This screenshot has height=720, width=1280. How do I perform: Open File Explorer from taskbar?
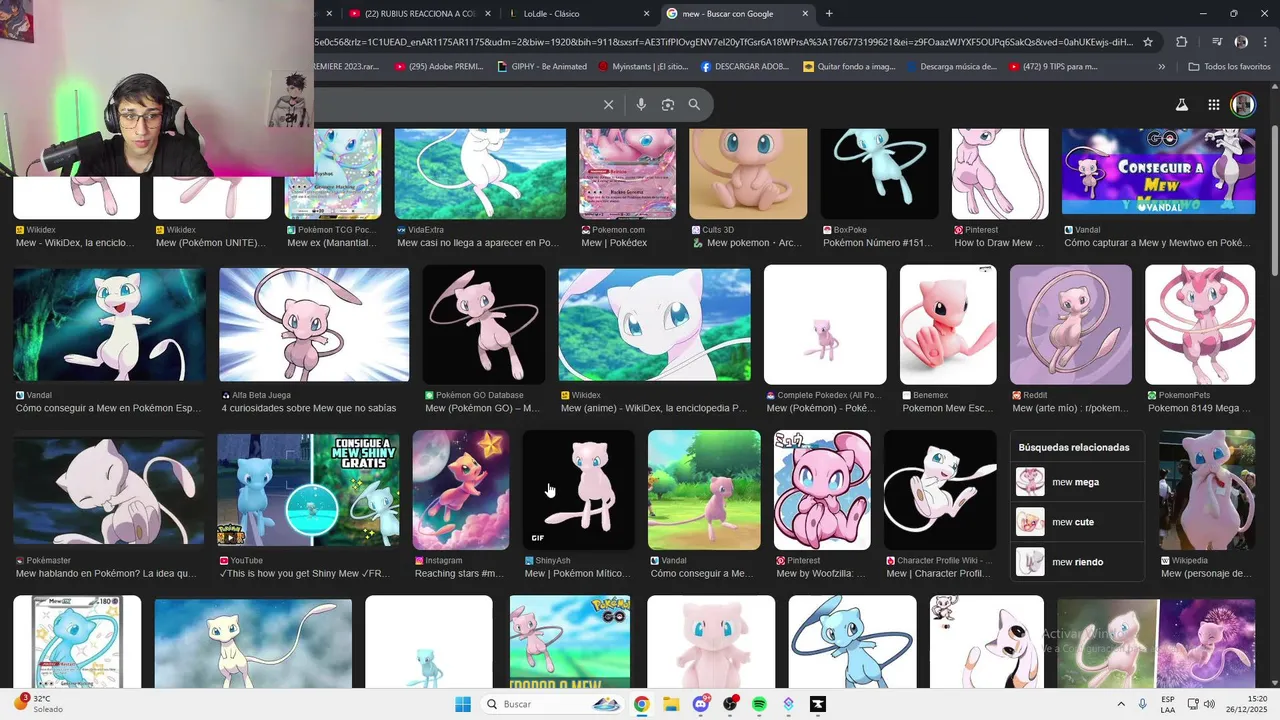point(671,704)
